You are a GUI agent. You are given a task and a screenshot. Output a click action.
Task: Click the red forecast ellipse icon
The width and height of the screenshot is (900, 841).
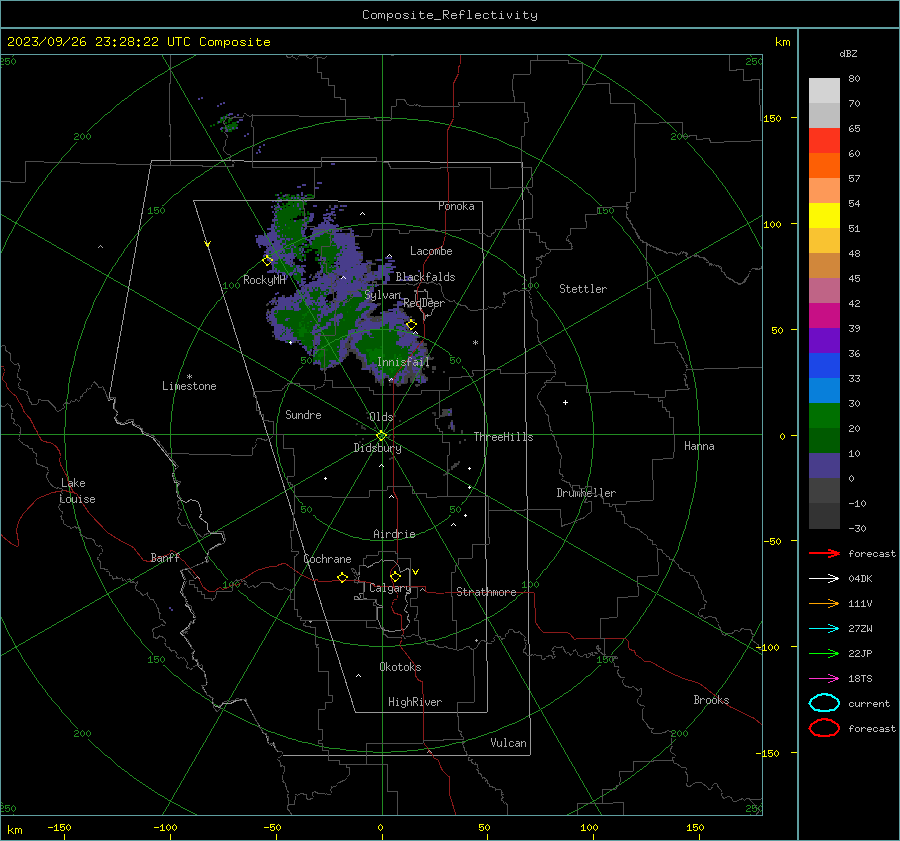tap(824, 728)
